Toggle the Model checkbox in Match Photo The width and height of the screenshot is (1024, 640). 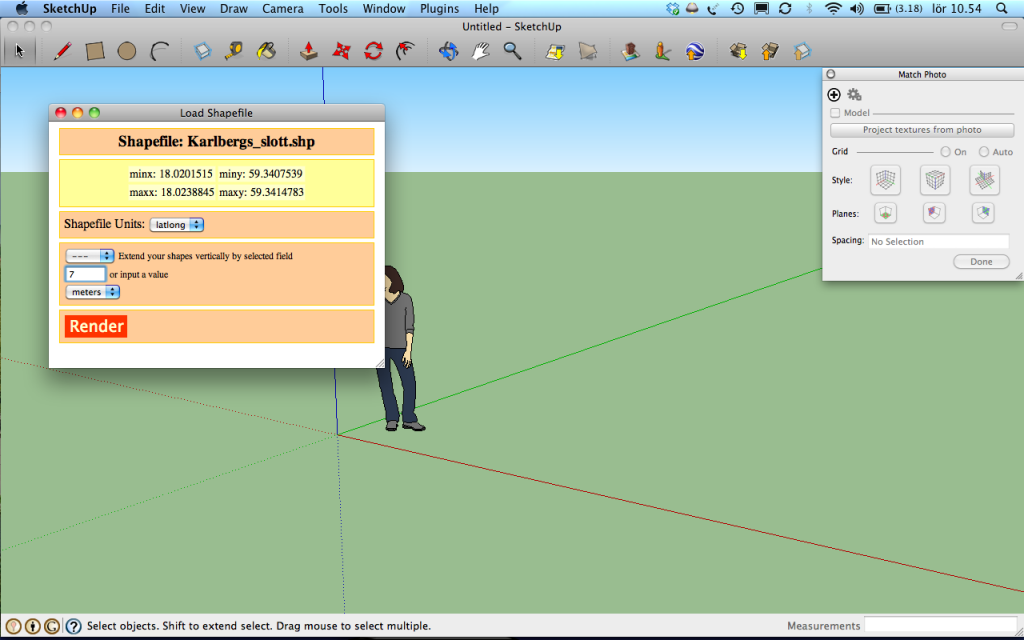click(835, 113)
